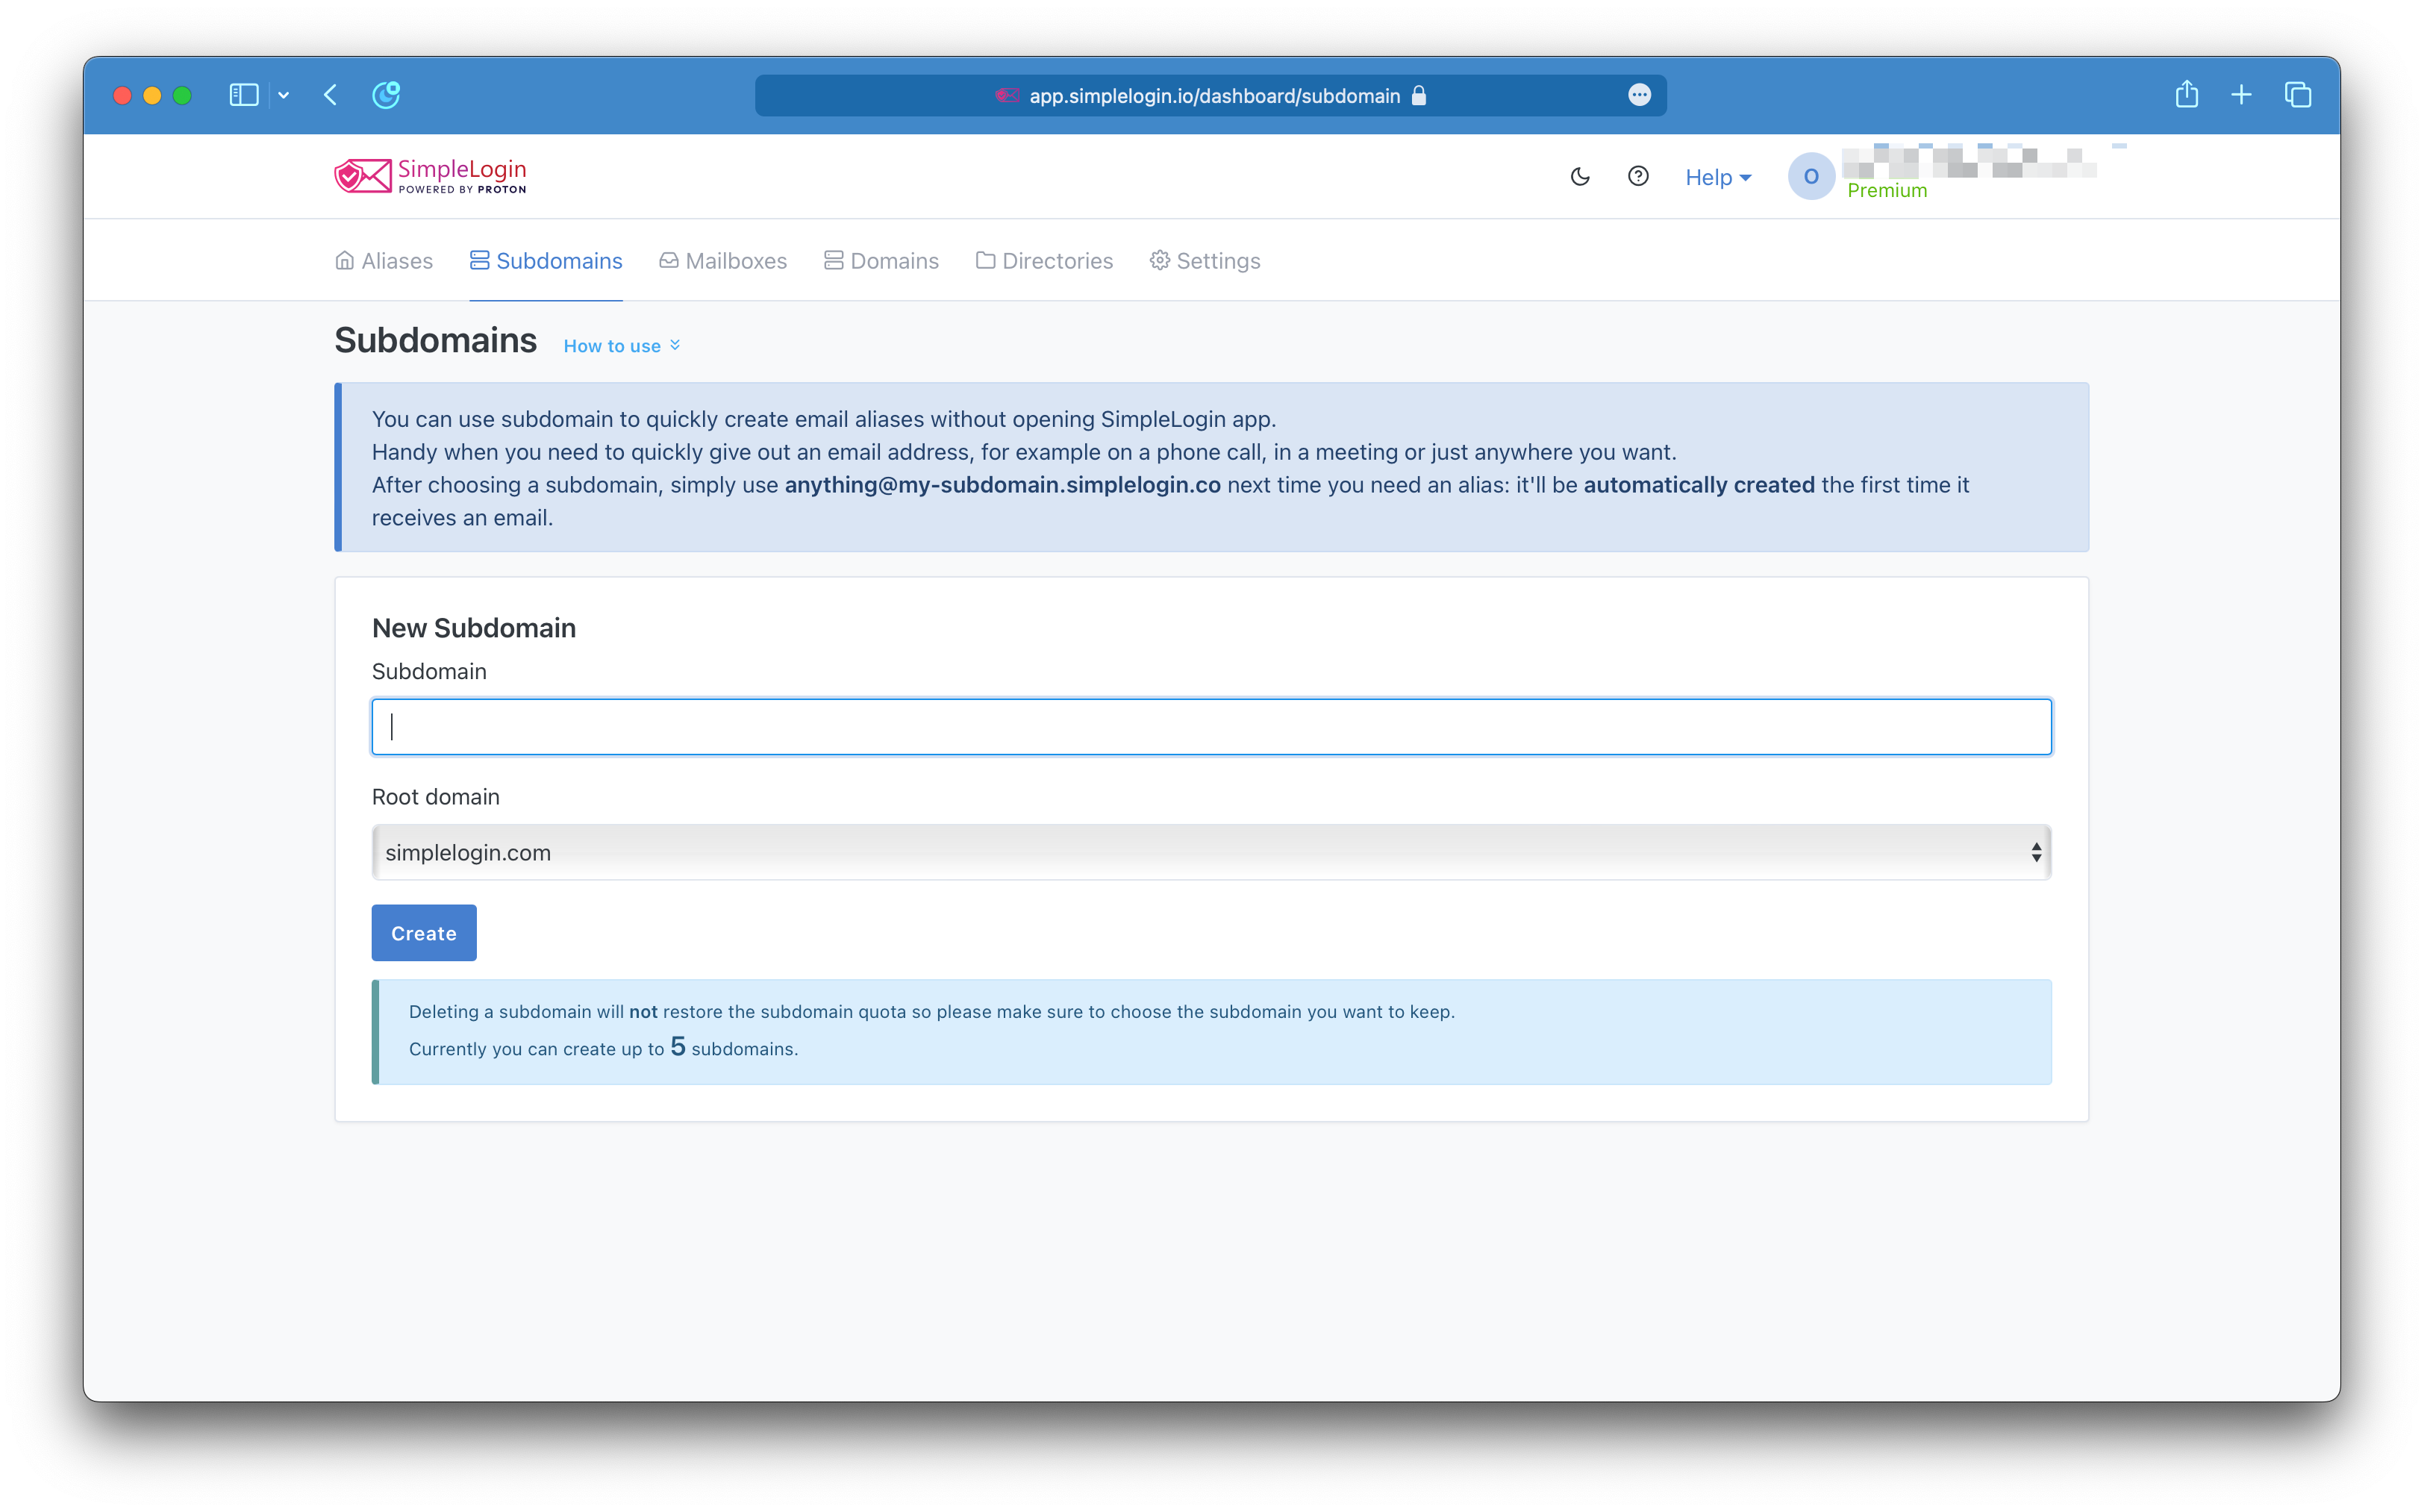The width and height of the screenshot is (2424, 1512).
Task: Click the Safari Share icon
Action: coord(2186,95)
